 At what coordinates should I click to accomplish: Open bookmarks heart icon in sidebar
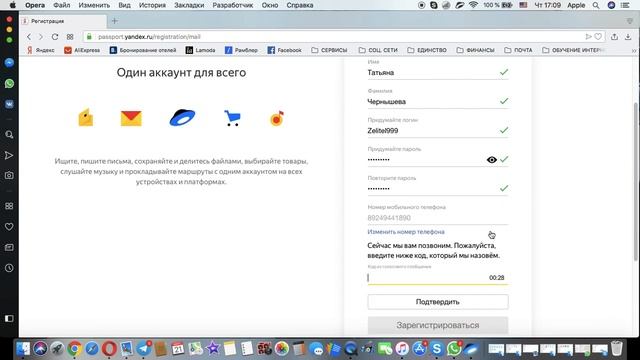9,227
